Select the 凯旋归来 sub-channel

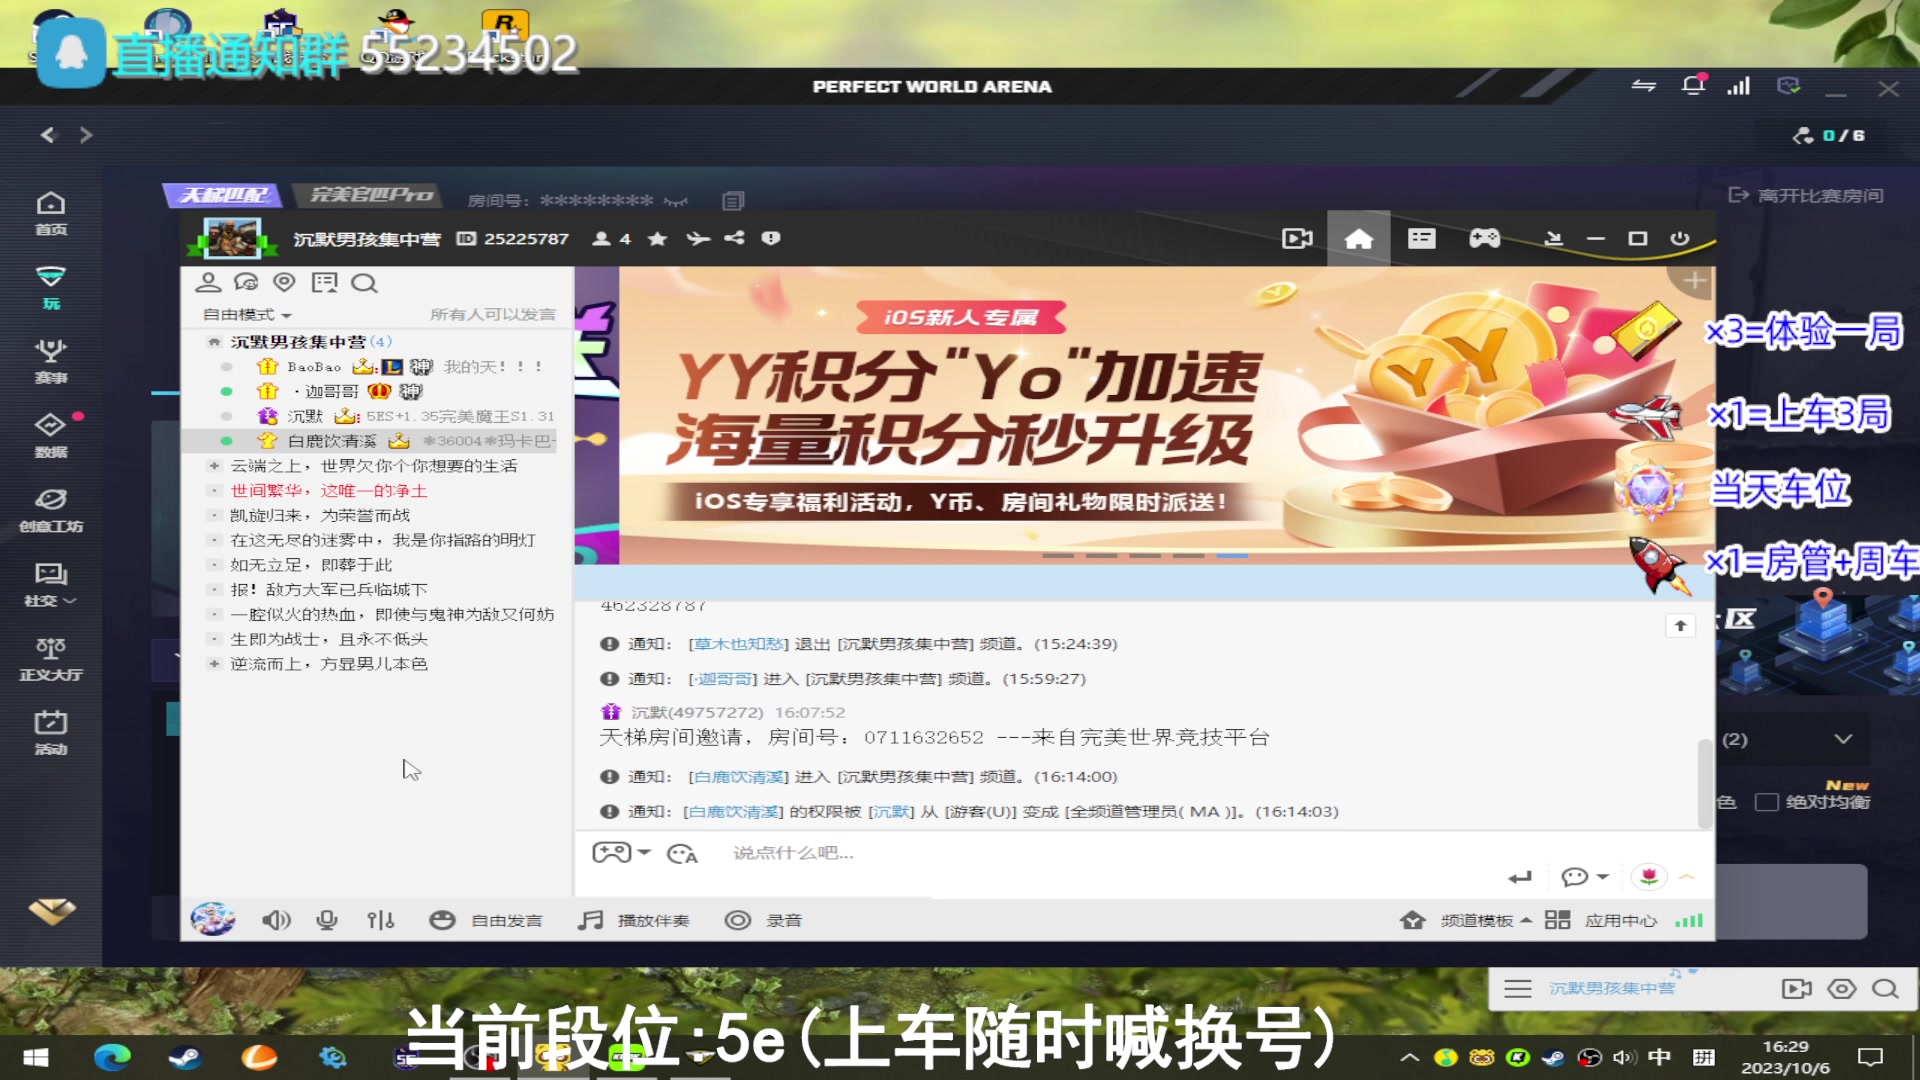tap(320, 516)
